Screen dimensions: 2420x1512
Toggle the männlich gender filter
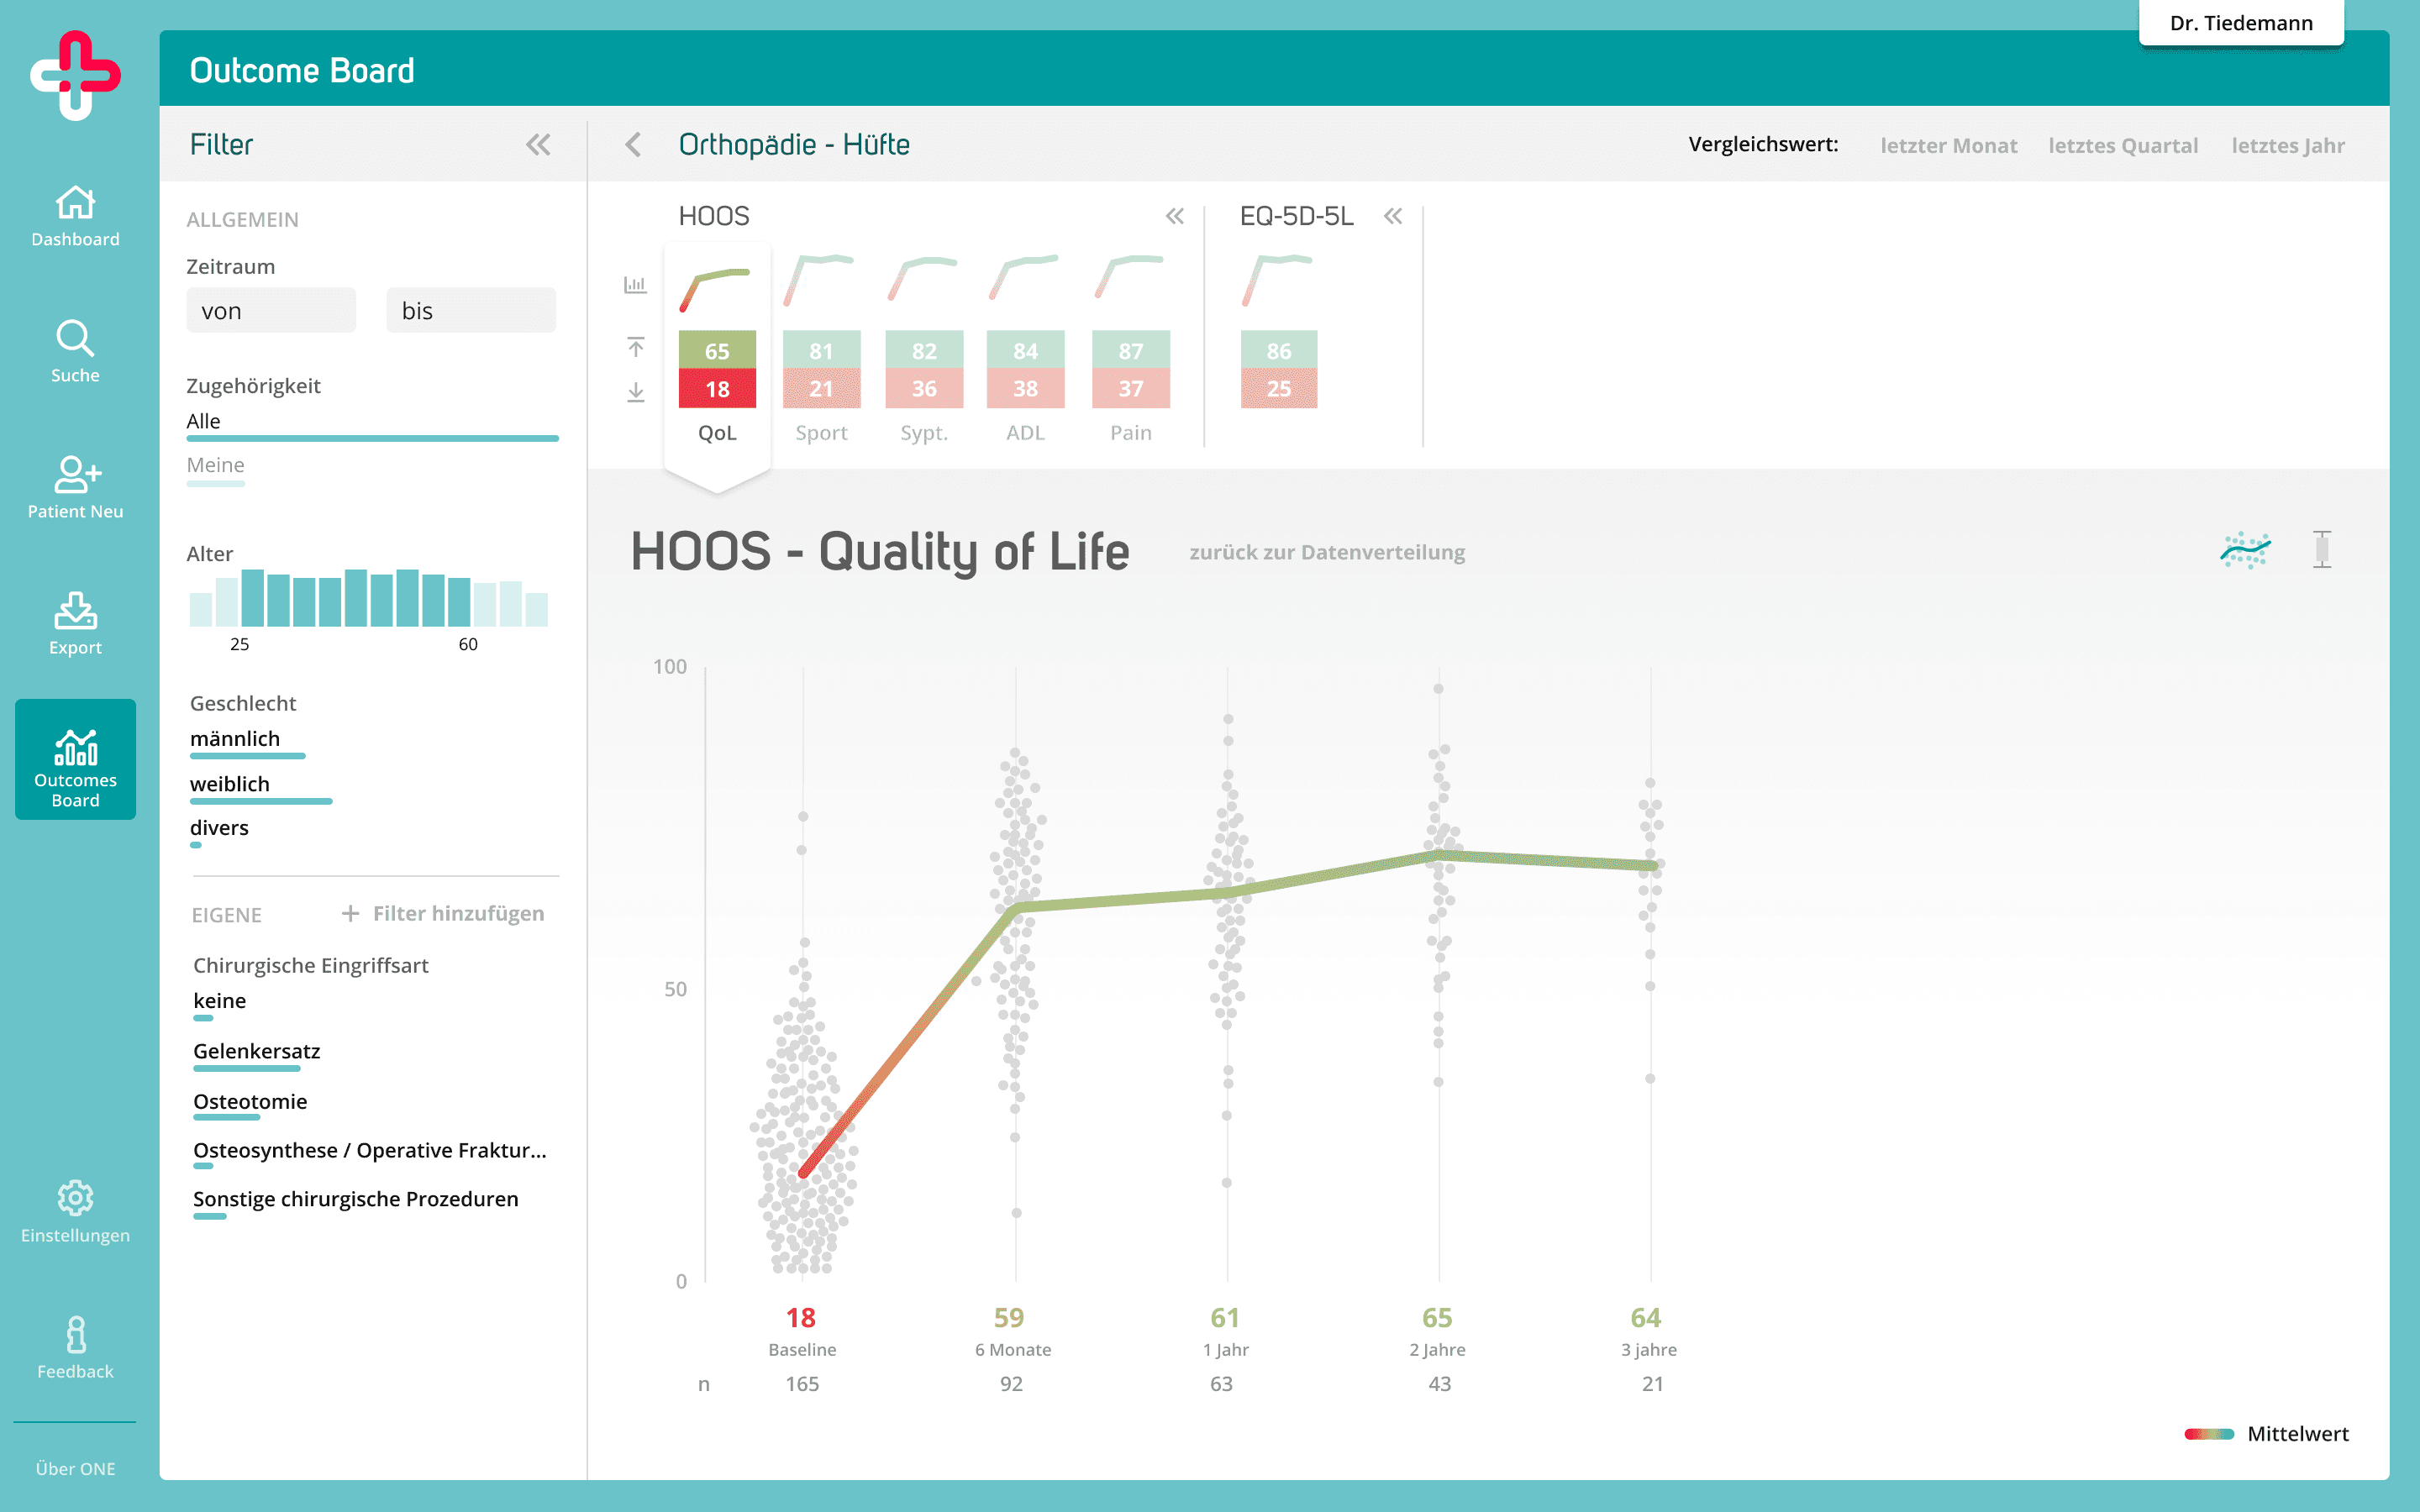235,739
